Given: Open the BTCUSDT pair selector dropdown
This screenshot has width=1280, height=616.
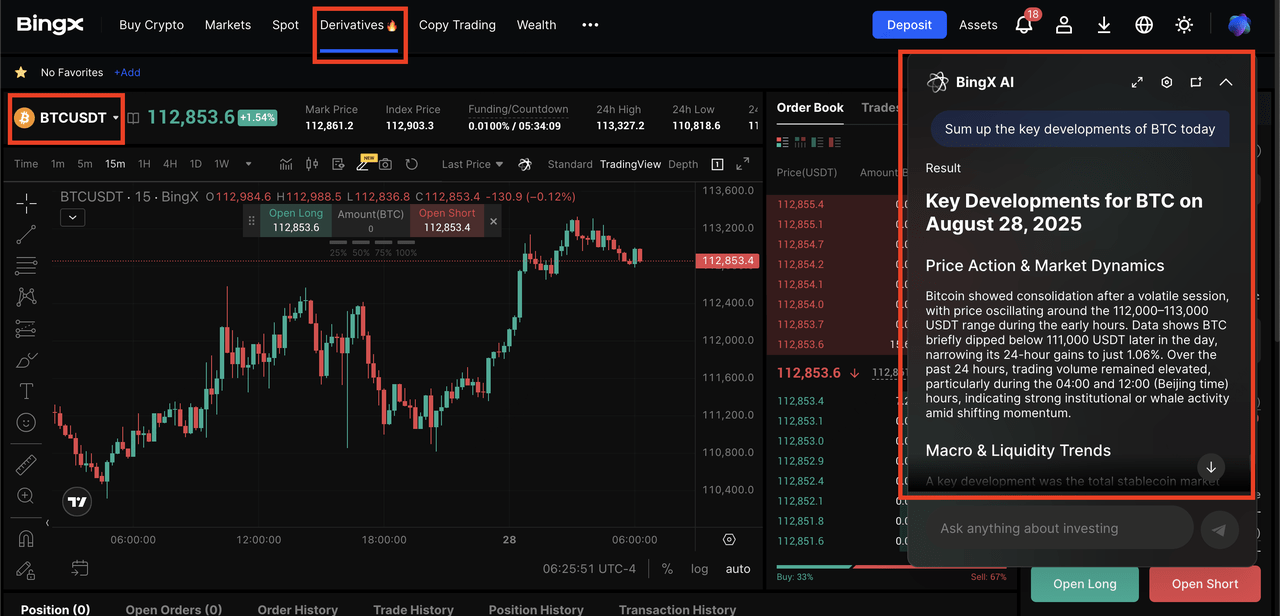Looking at the screenshot, I should pyautogui.click(x=66, y=118).
